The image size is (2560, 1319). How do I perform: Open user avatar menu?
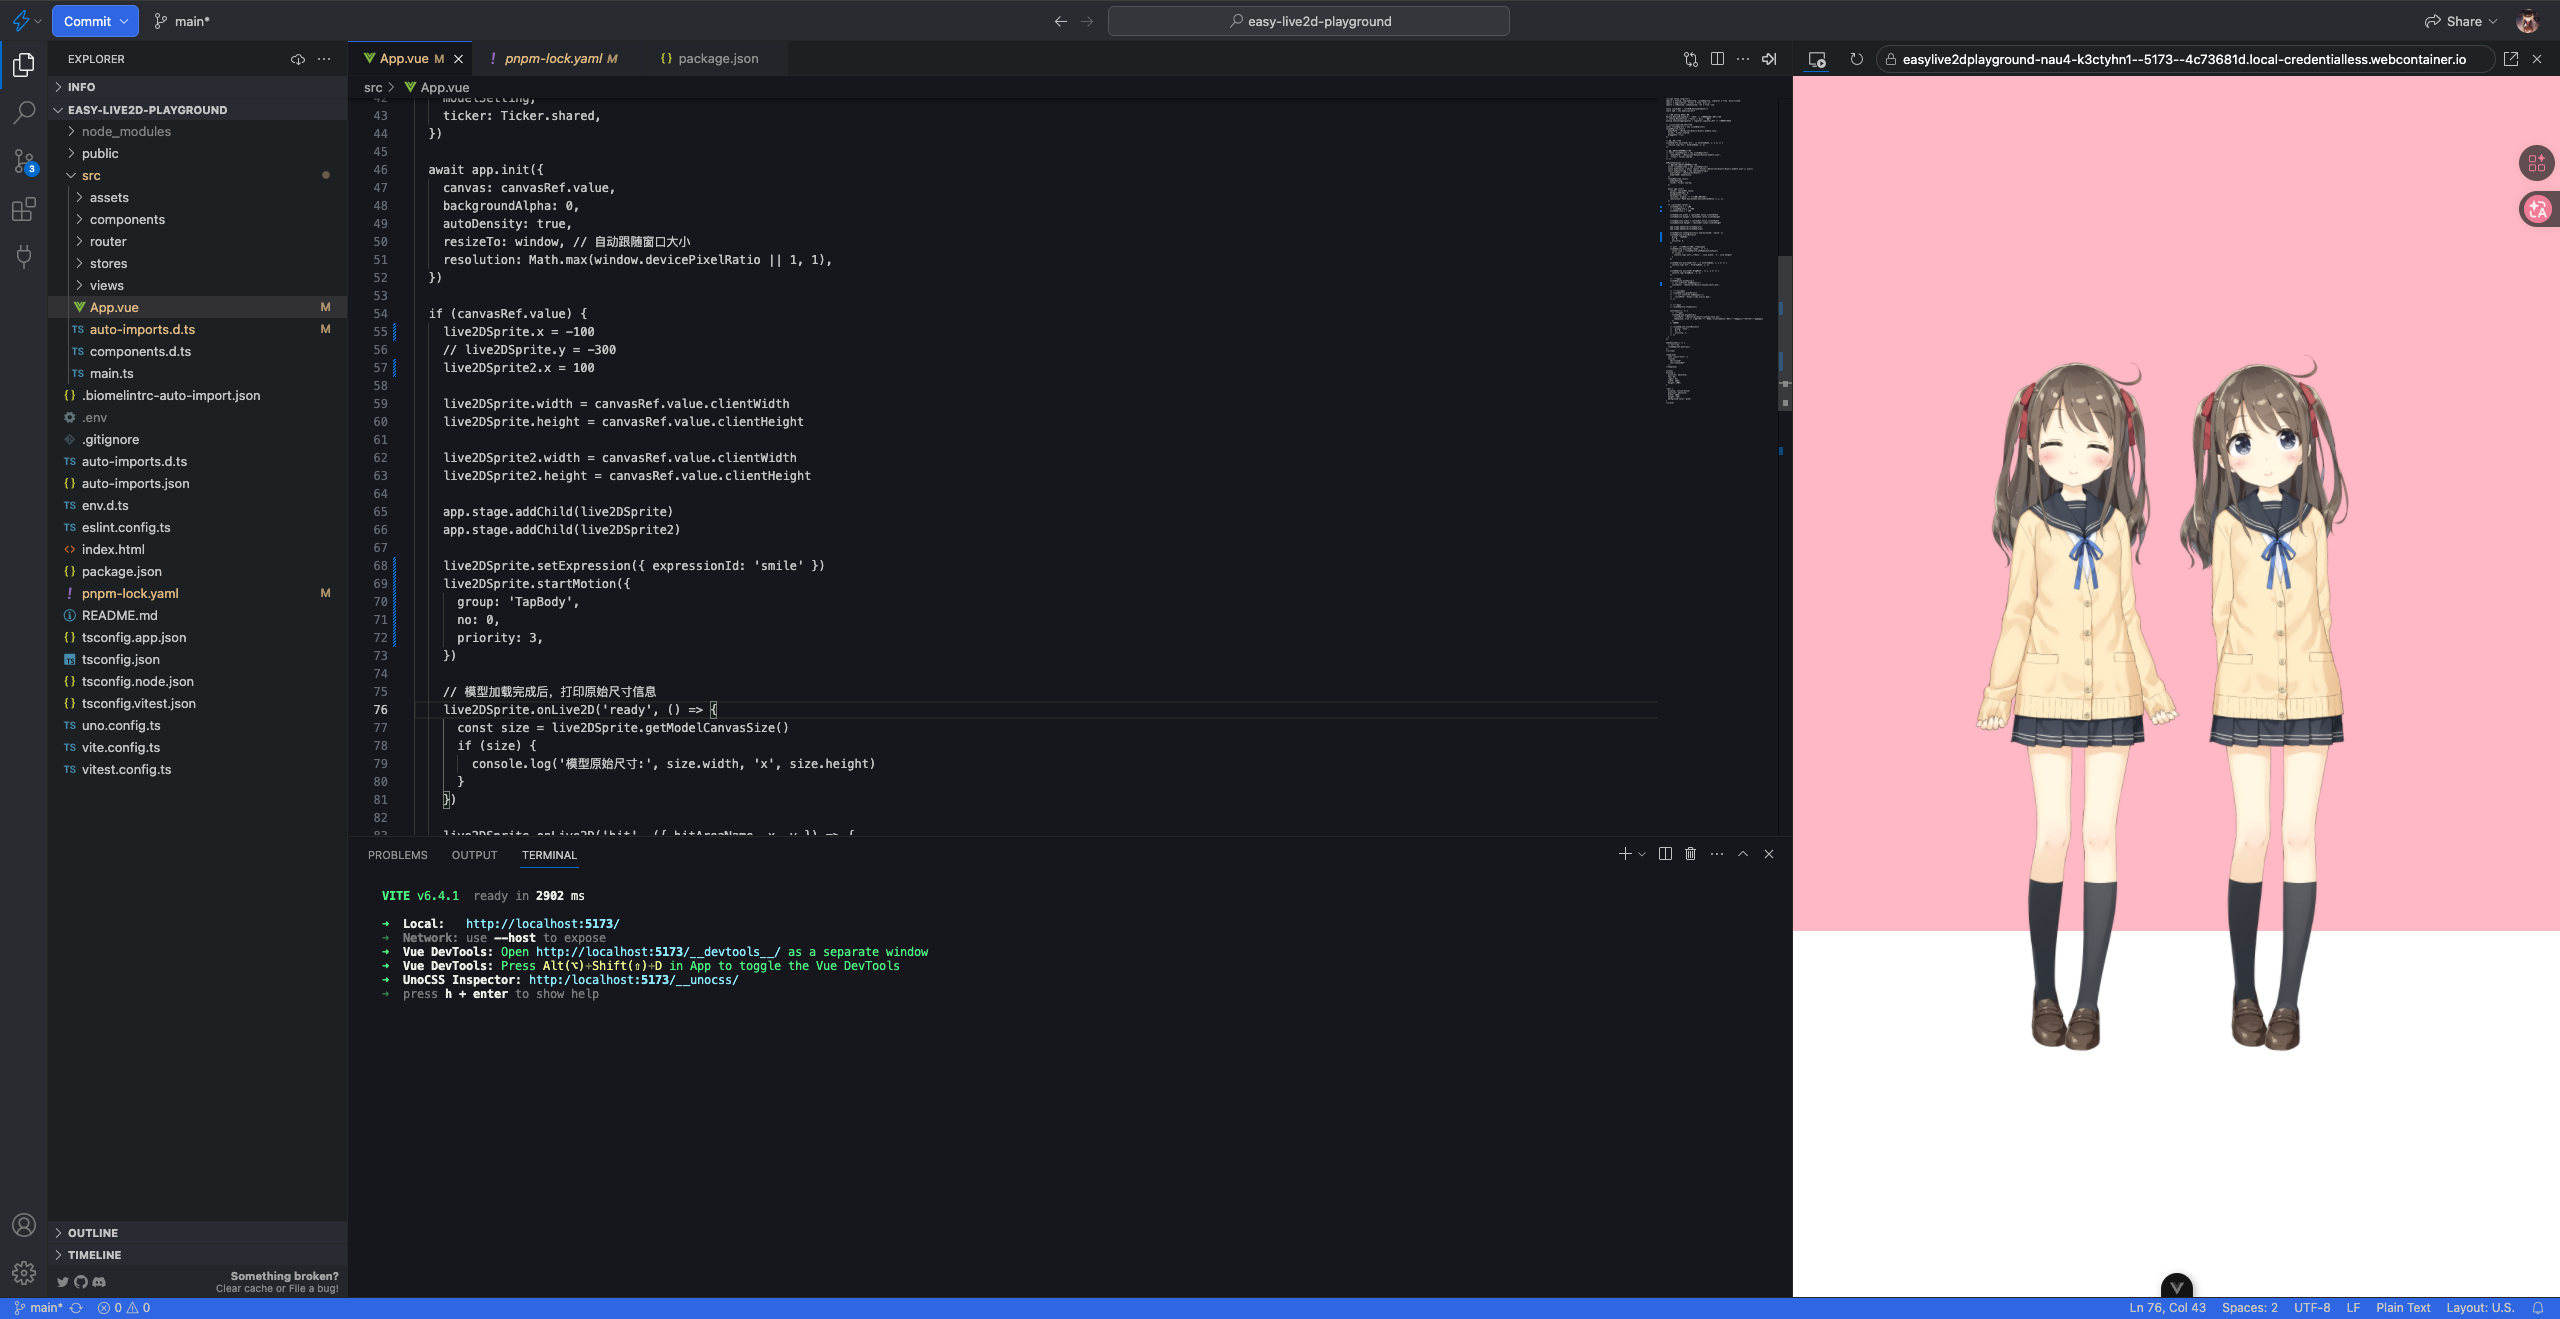(x=2527, y=21)
